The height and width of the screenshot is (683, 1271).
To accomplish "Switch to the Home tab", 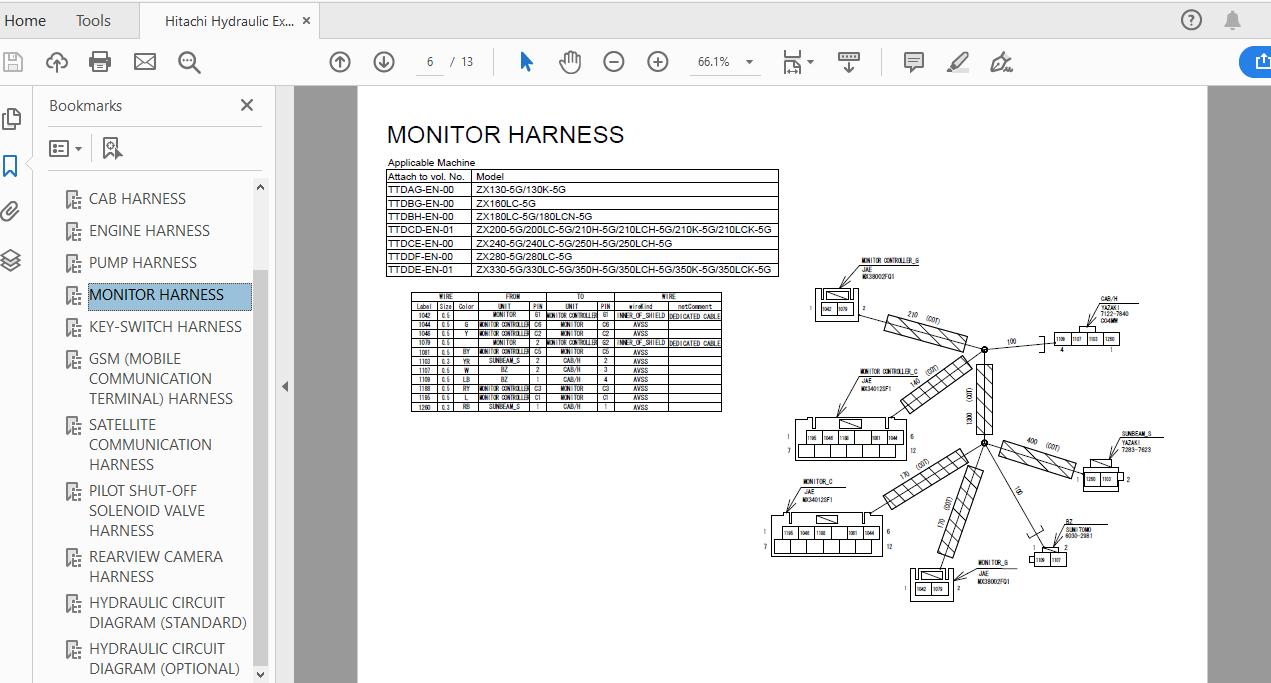I will [25, 20].
